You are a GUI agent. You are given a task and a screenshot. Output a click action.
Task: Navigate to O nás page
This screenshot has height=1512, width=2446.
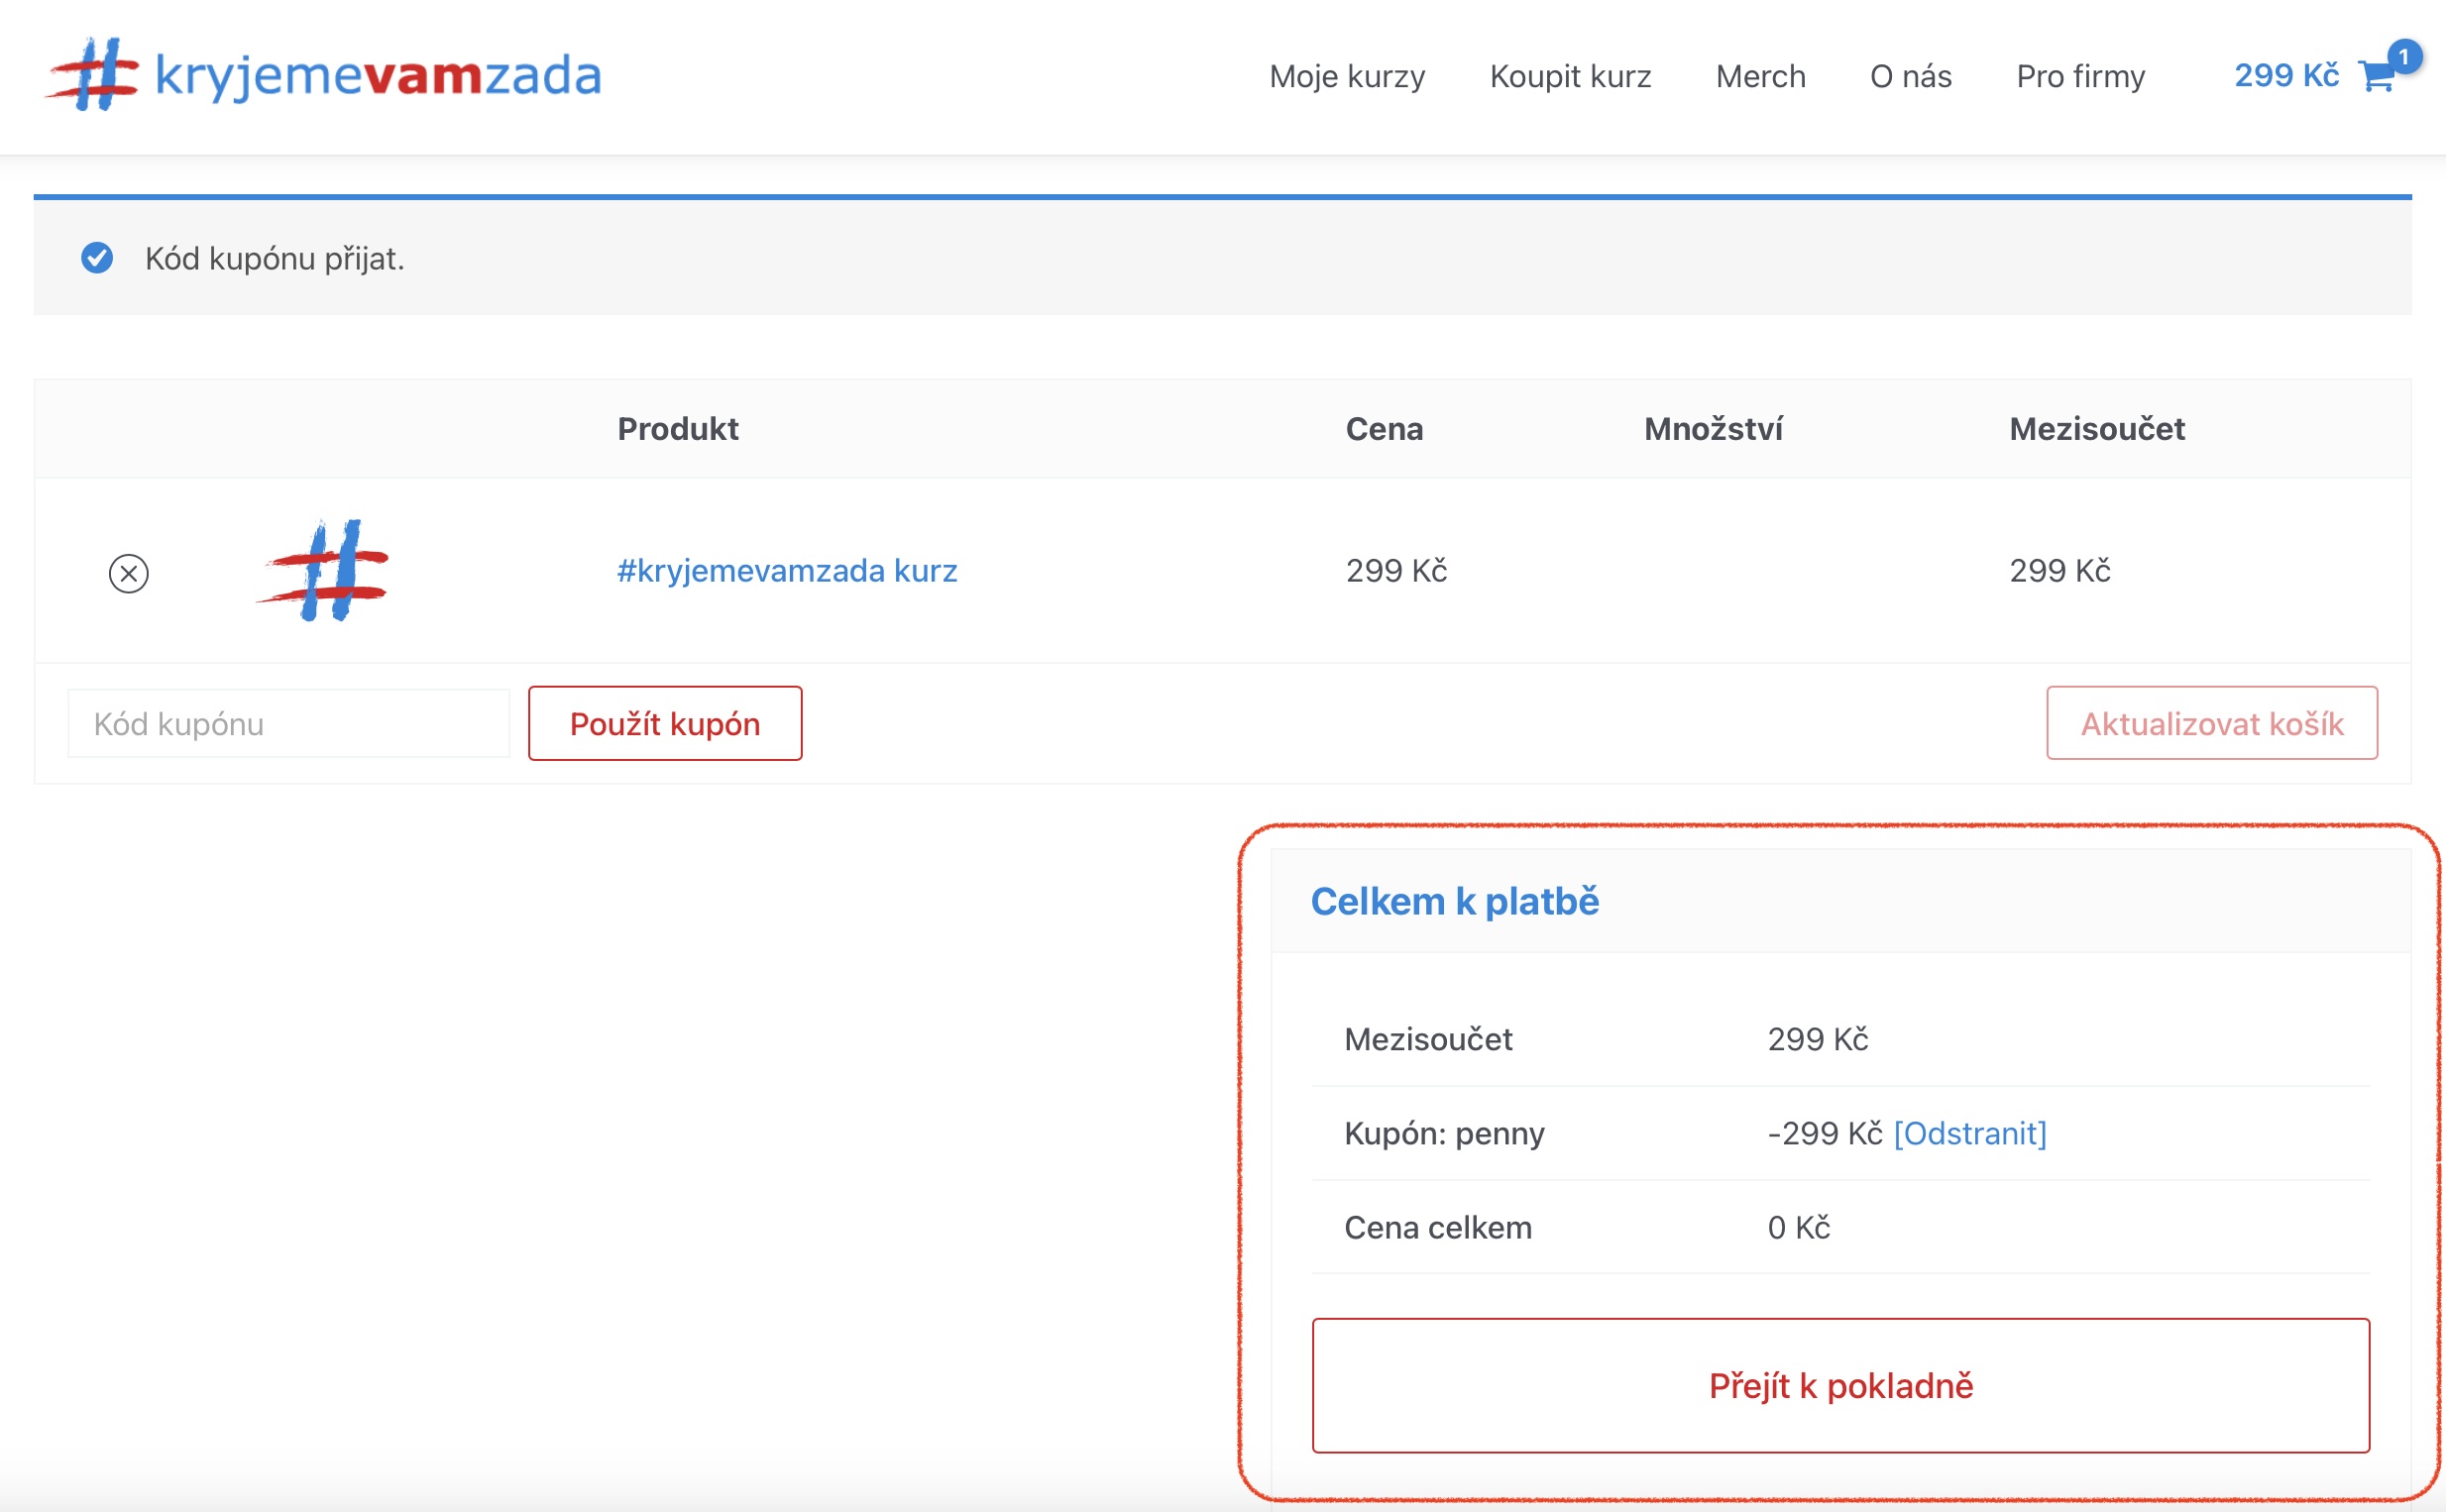1910,76
